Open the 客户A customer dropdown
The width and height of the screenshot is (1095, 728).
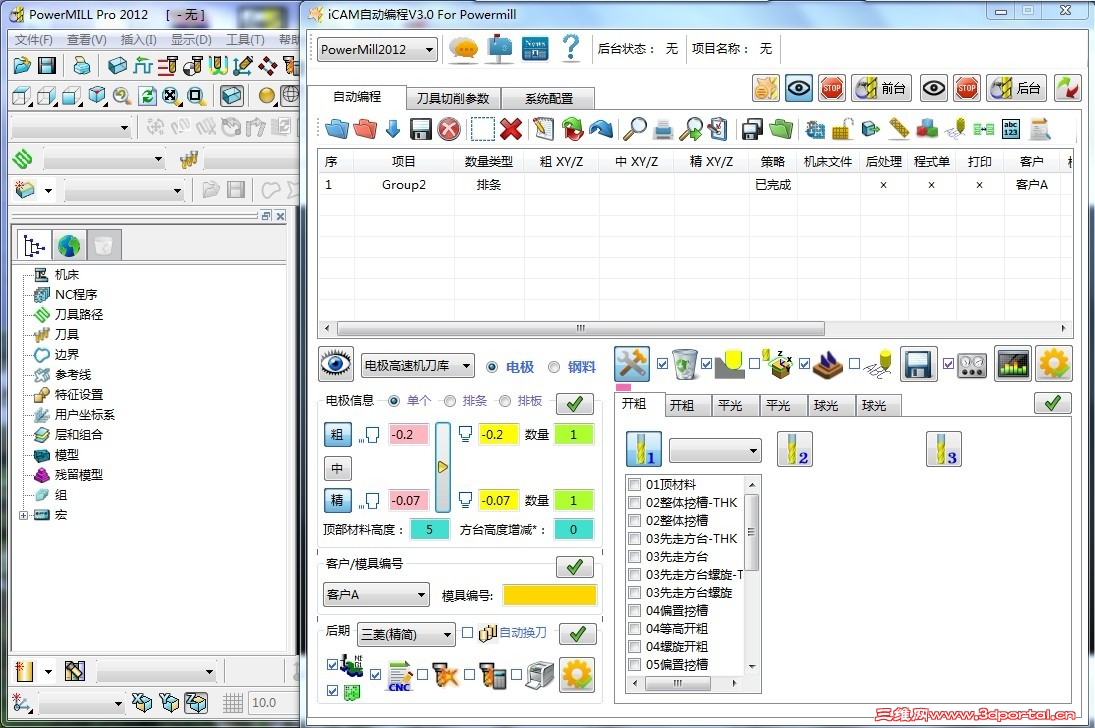[x=376, y=595]
